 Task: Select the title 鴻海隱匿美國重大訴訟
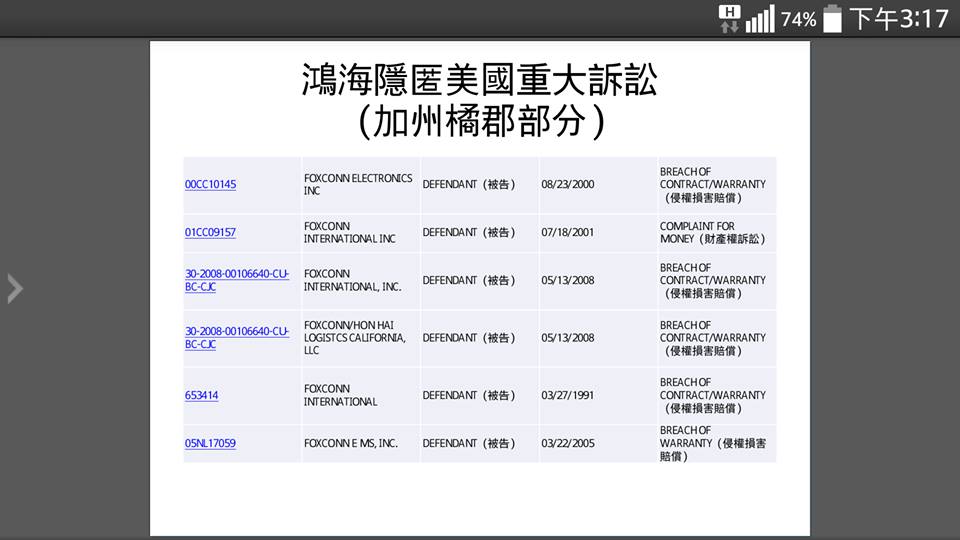point(479,80)
